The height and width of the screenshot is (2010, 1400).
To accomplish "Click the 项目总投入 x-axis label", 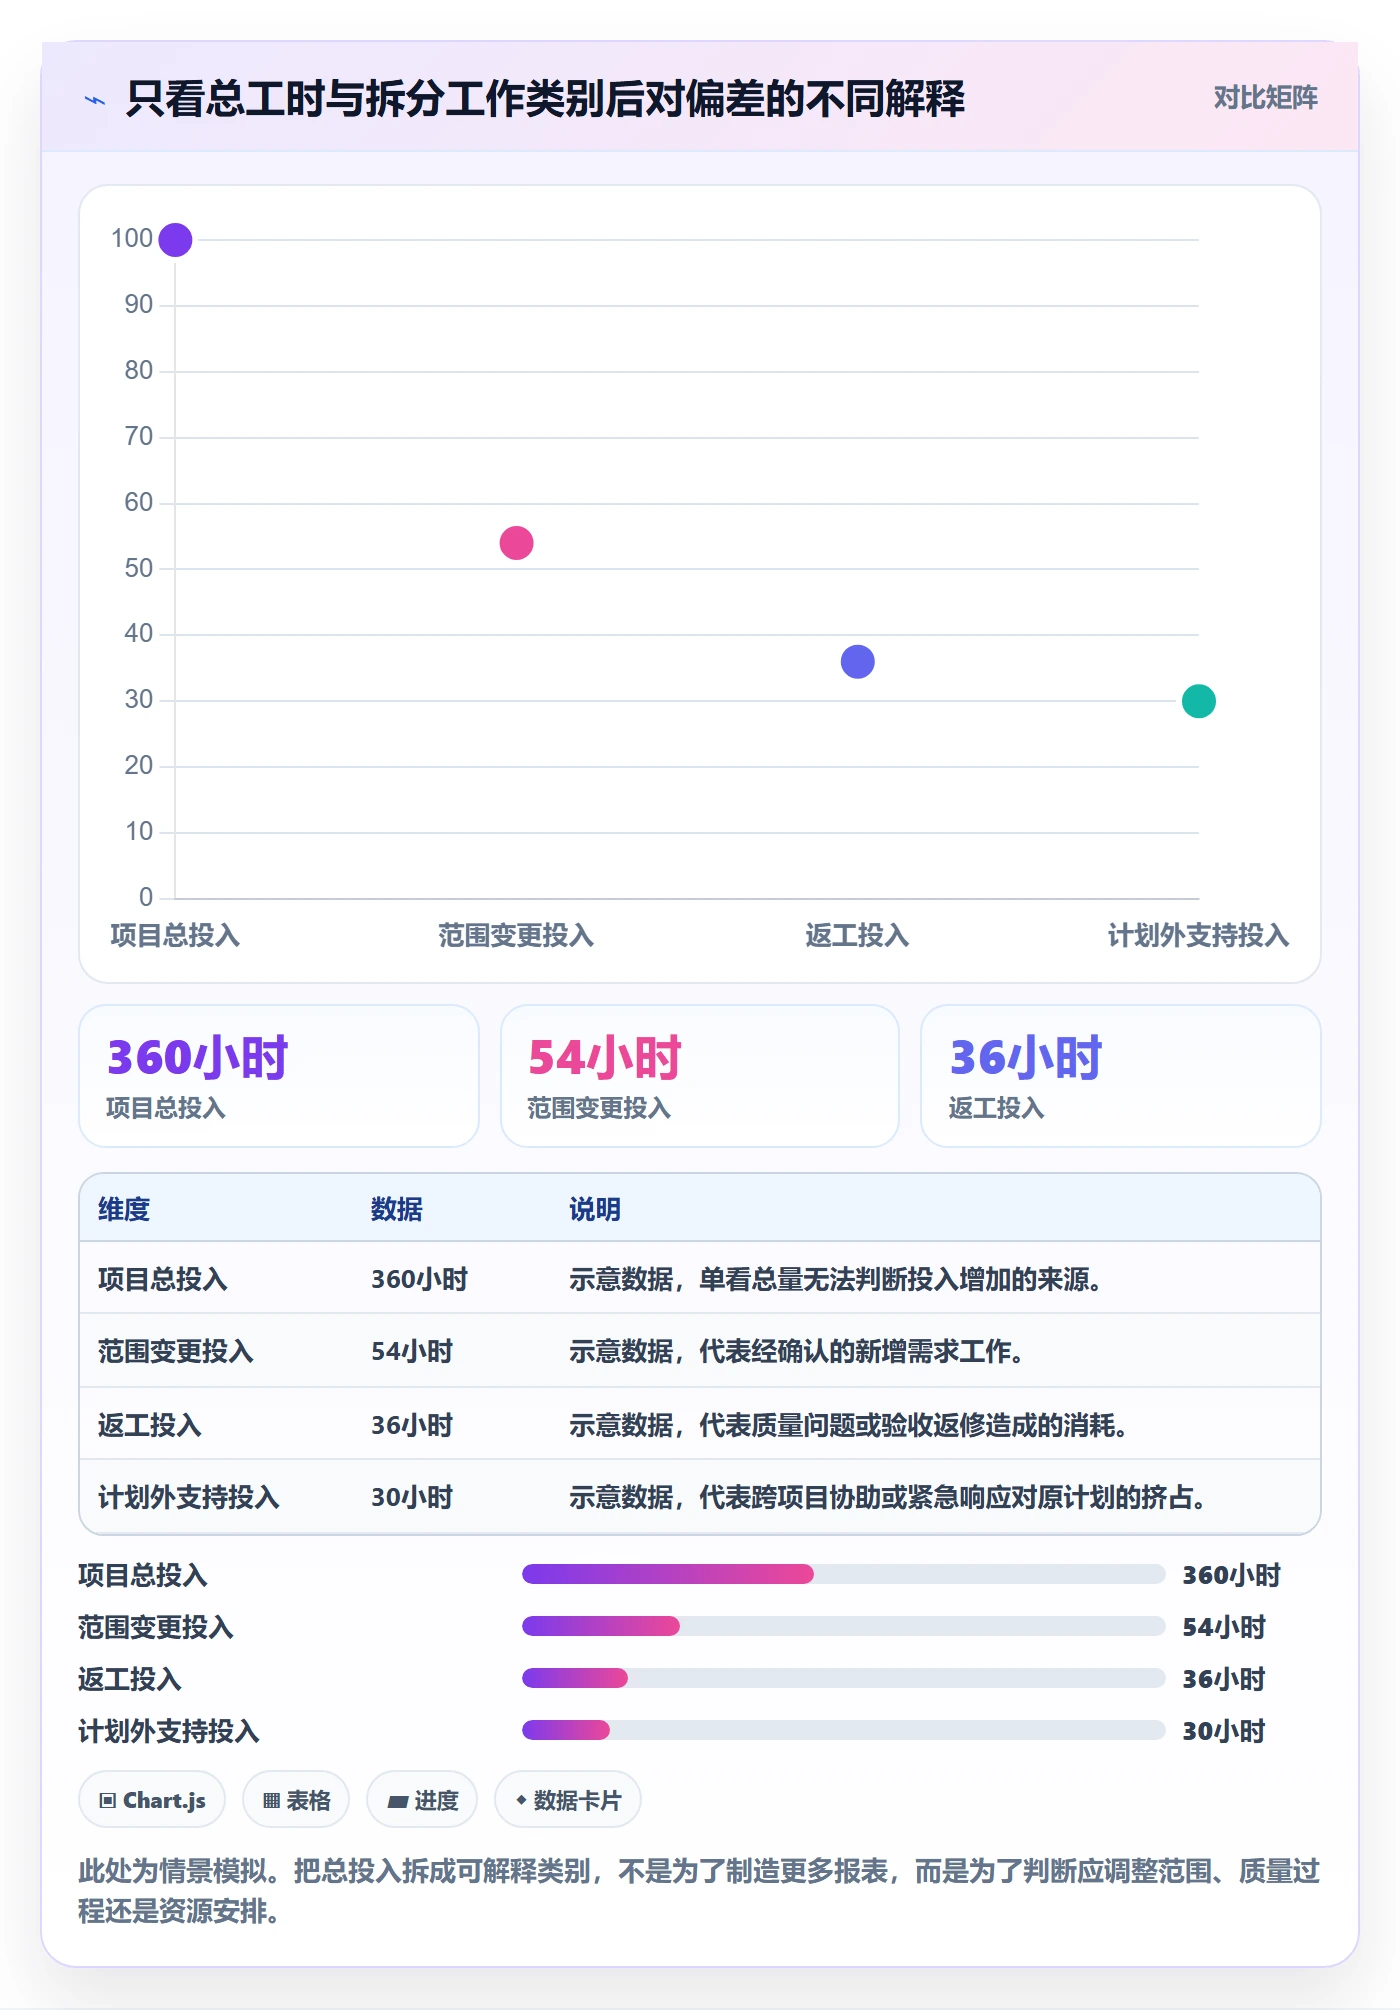I will click(x=175, y=935).
